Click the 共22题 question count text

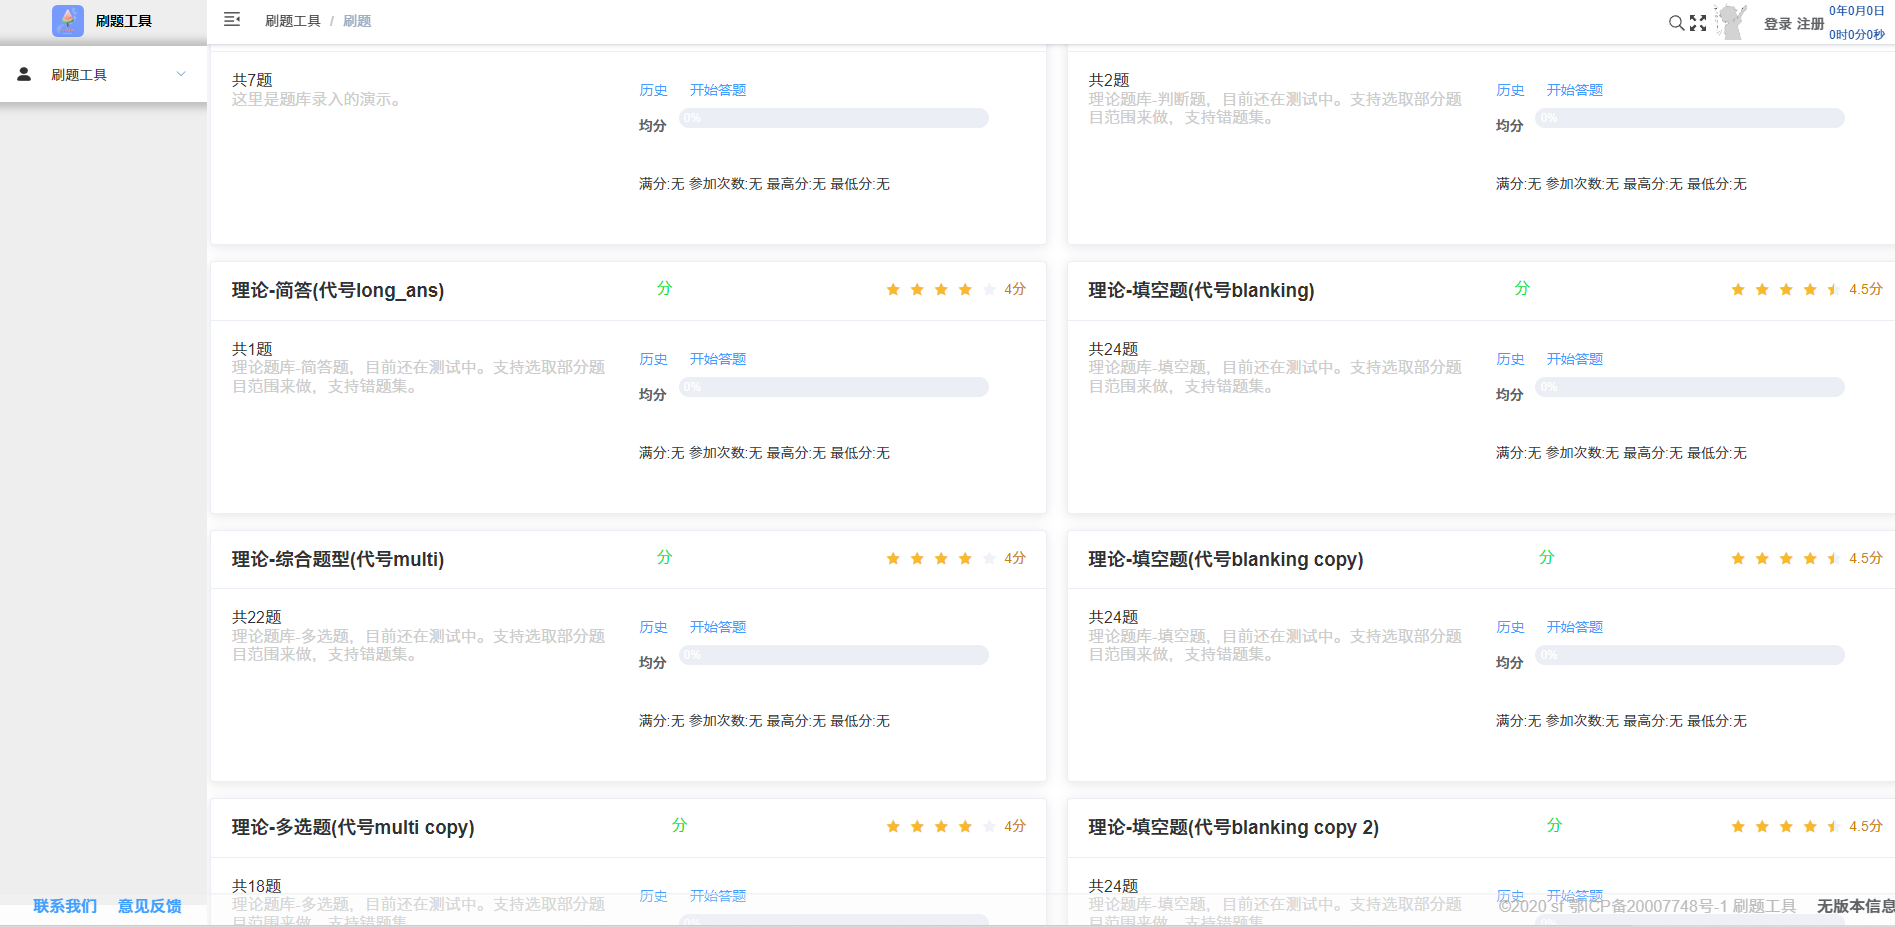(257, 617)
